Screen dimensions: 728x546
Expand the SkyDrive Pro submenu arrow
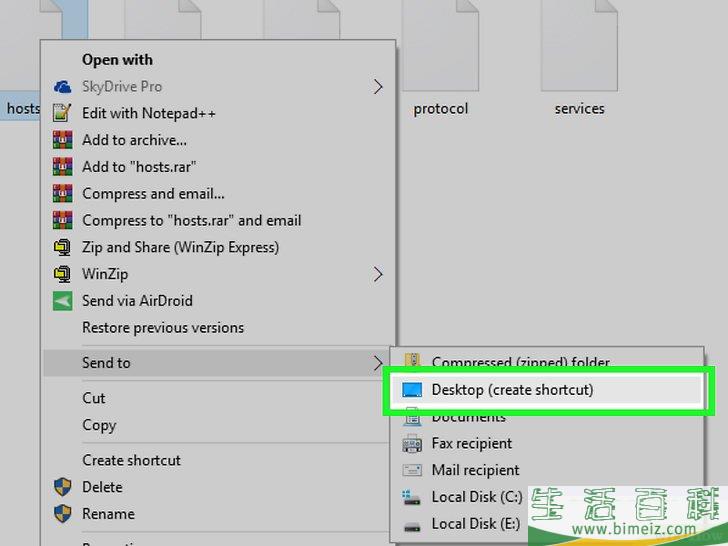378,87
